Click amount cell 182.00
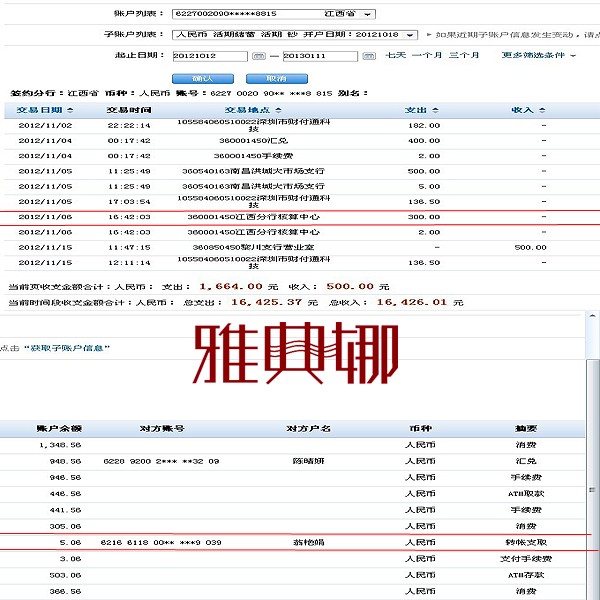Image resolution: width=600 pixels, height=600 pixels. click(424, 126)
